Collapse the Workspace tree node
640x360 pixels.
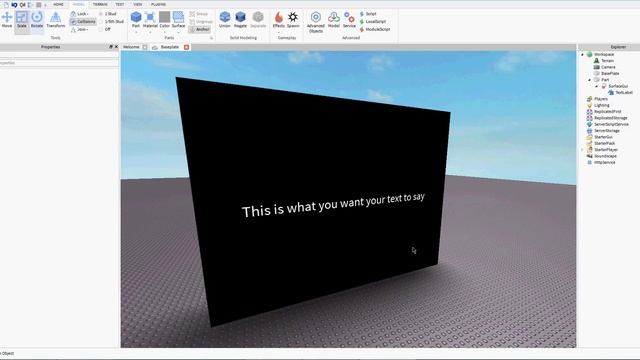click(582, 54)
